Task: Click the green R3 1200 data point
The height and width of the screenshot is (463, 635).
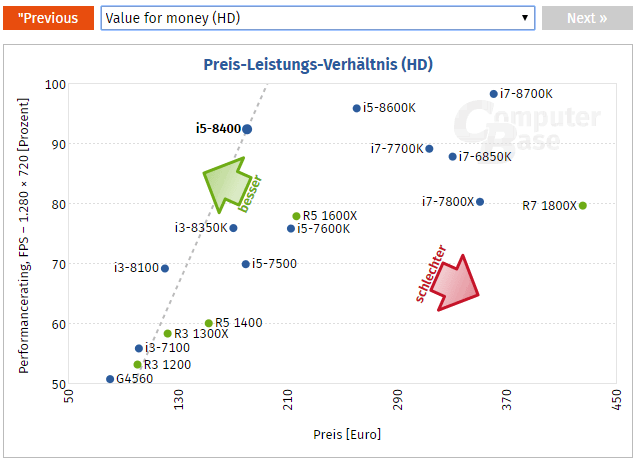Action: (x=138, y=365)
